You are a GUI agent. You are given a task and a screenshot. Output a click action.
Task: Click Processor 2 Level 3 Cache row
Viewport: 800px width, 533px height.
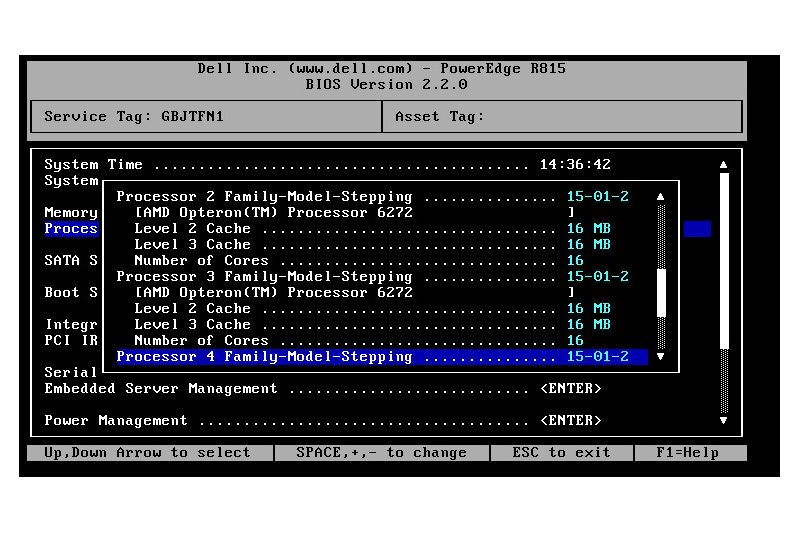click(372, 244)
